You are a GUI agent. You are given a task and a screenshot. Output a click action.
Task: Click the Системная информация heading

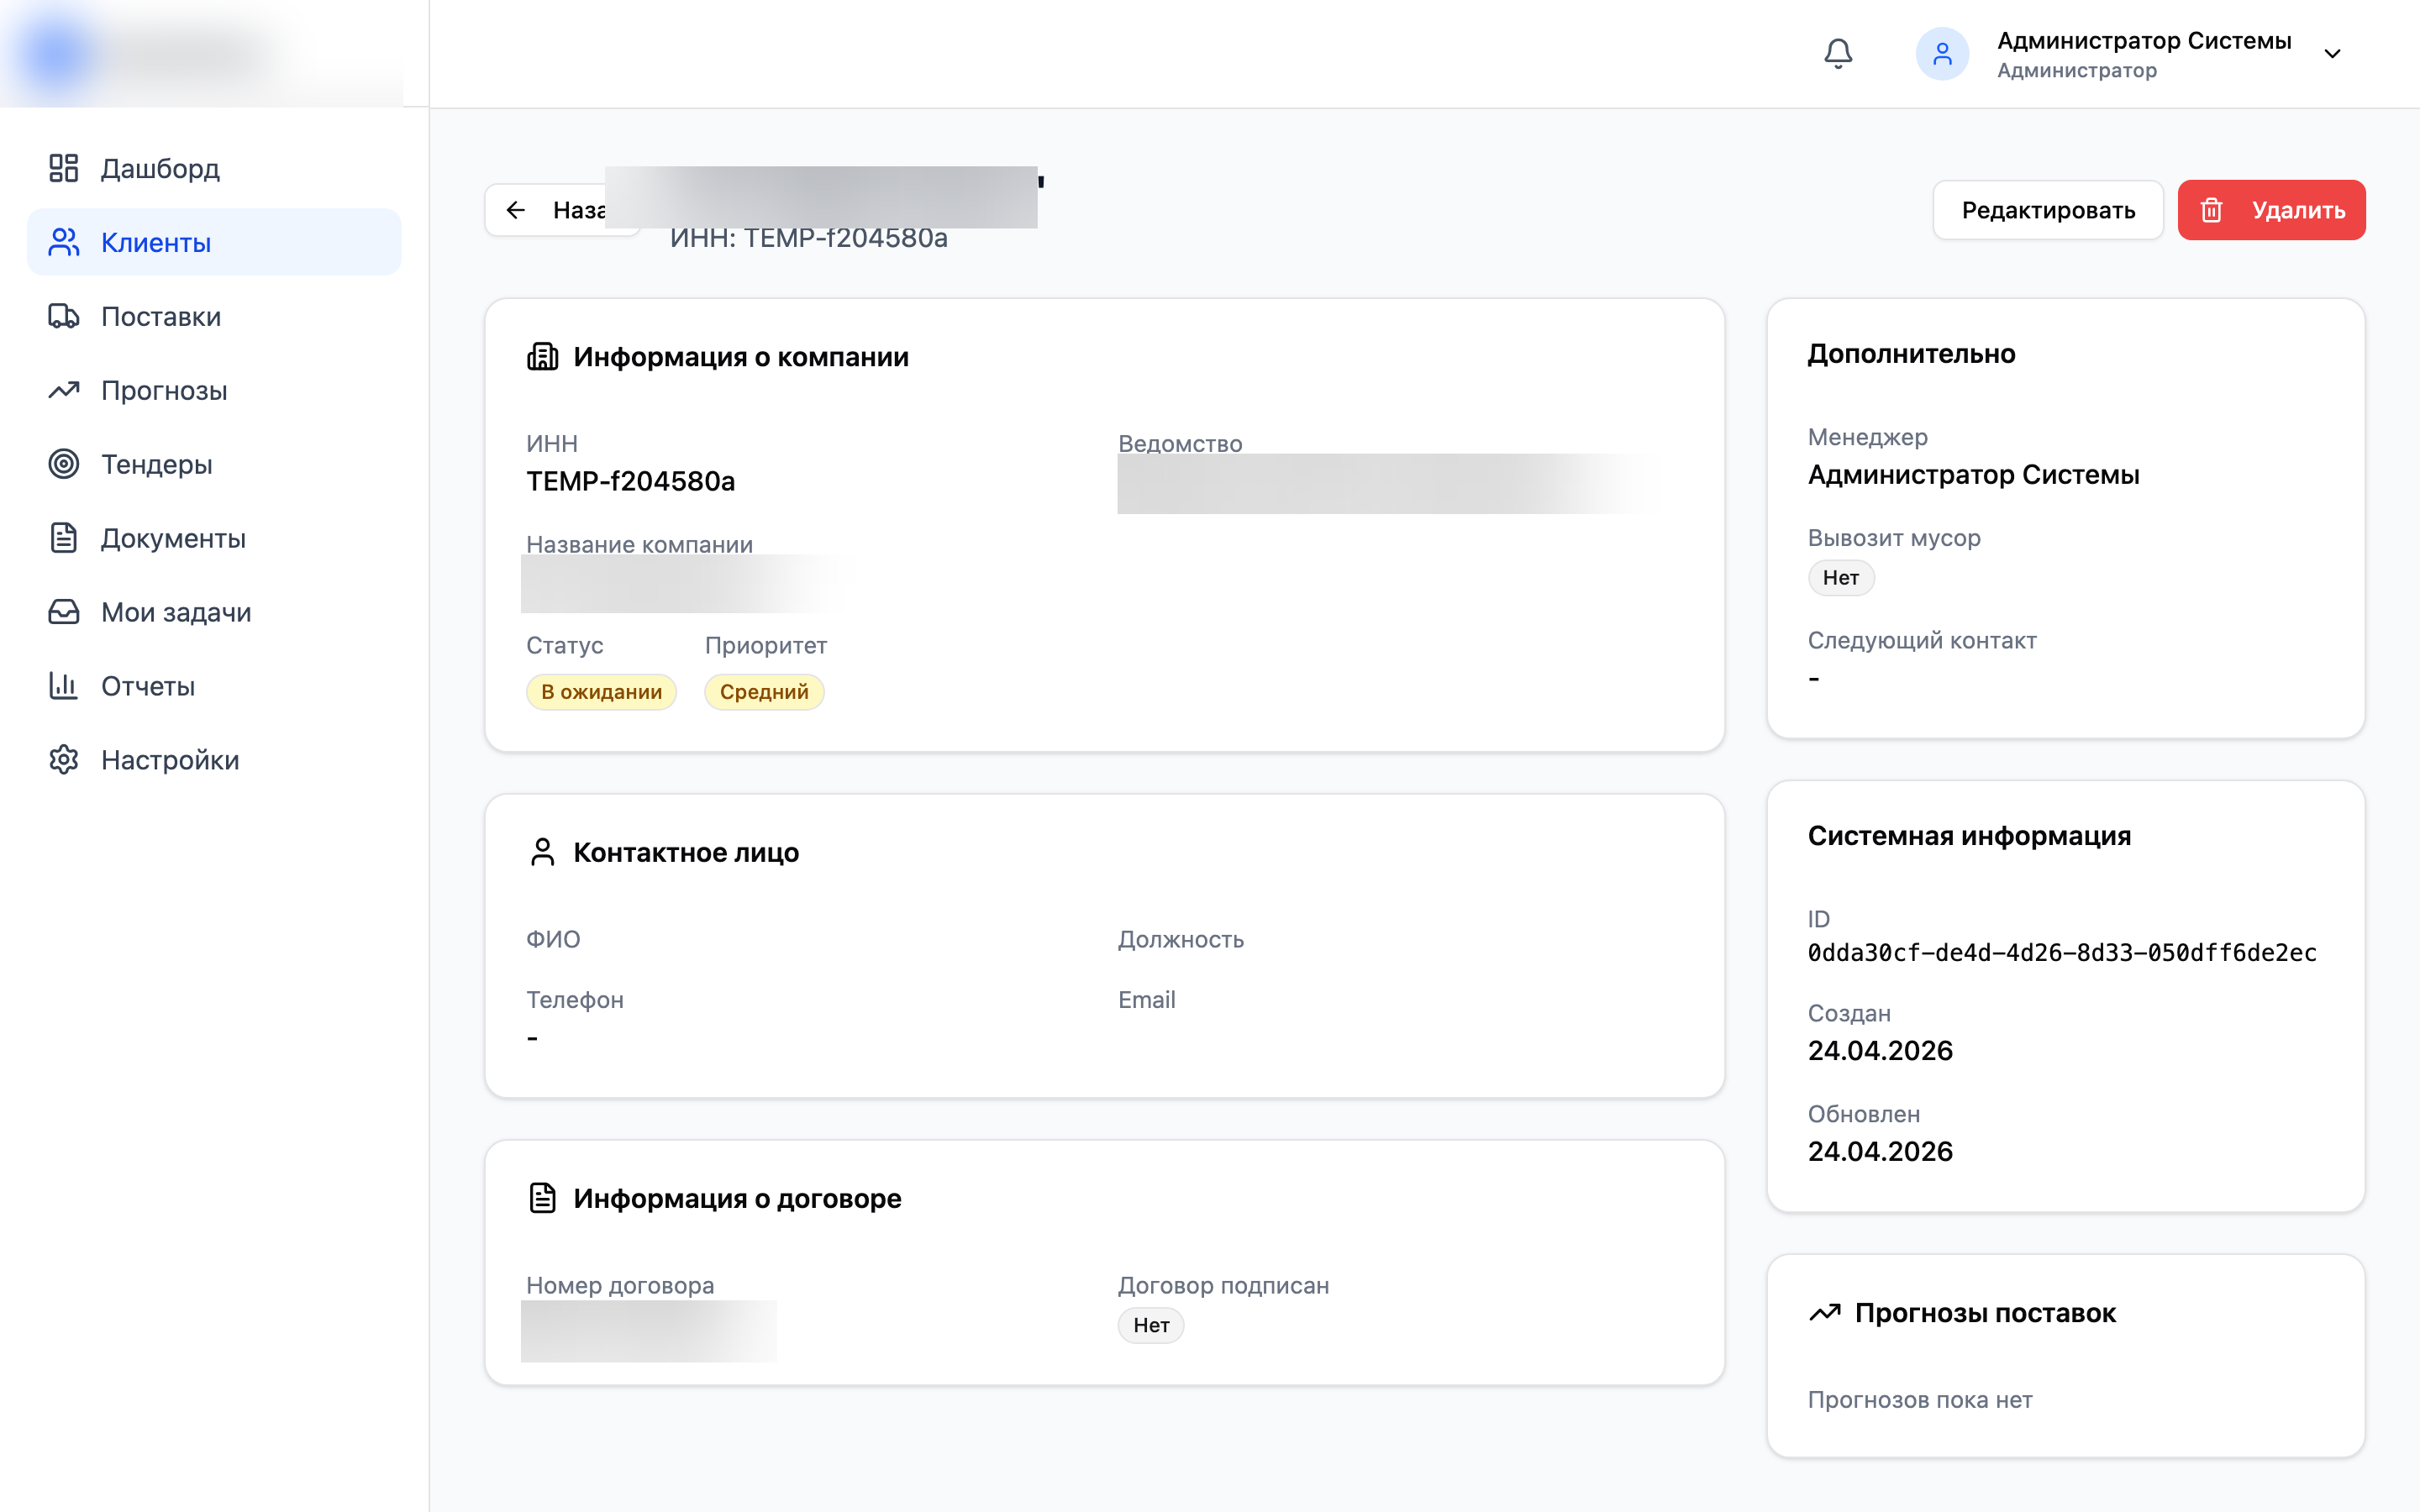point(1969,836)
